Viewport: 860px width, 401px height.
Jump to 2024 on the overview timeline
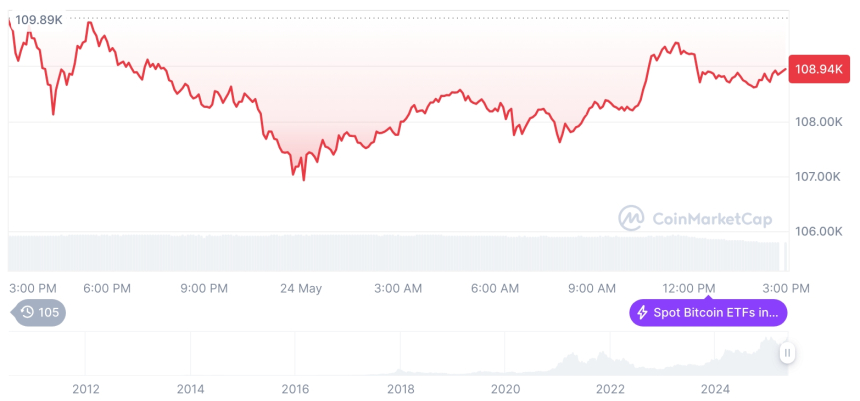pyautogui.click(x=716, y=389)
